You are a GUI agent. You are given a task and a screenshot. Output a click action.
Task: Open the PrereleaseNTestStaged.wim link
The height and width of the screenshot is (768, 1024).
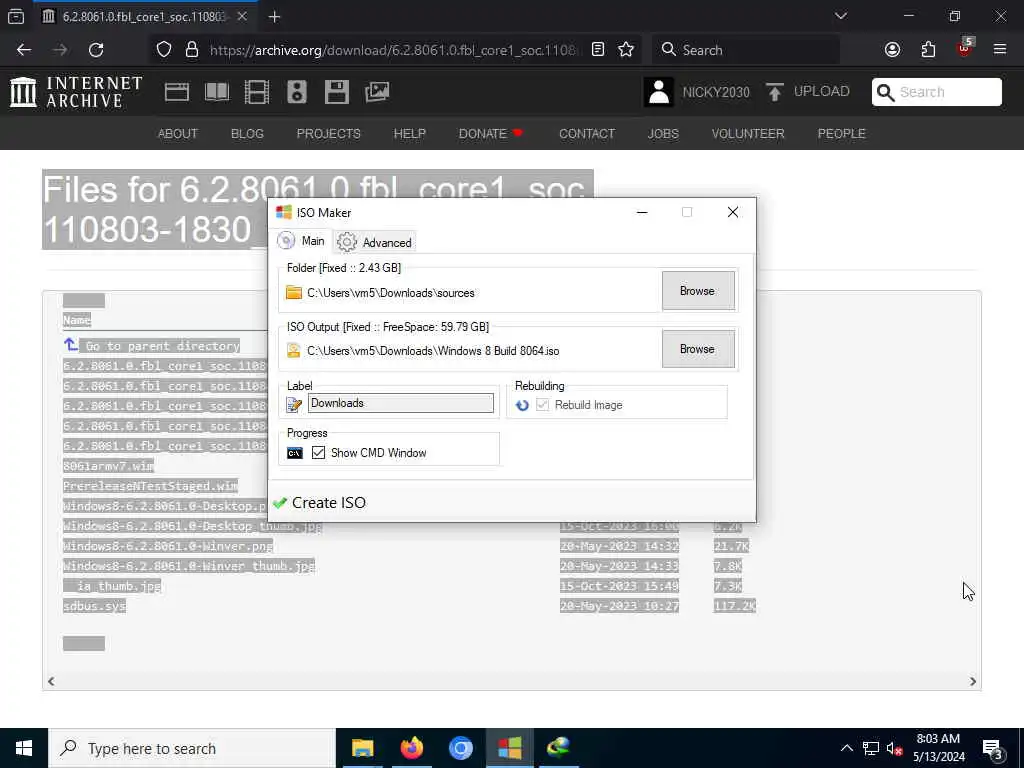(x=150, y=486)
